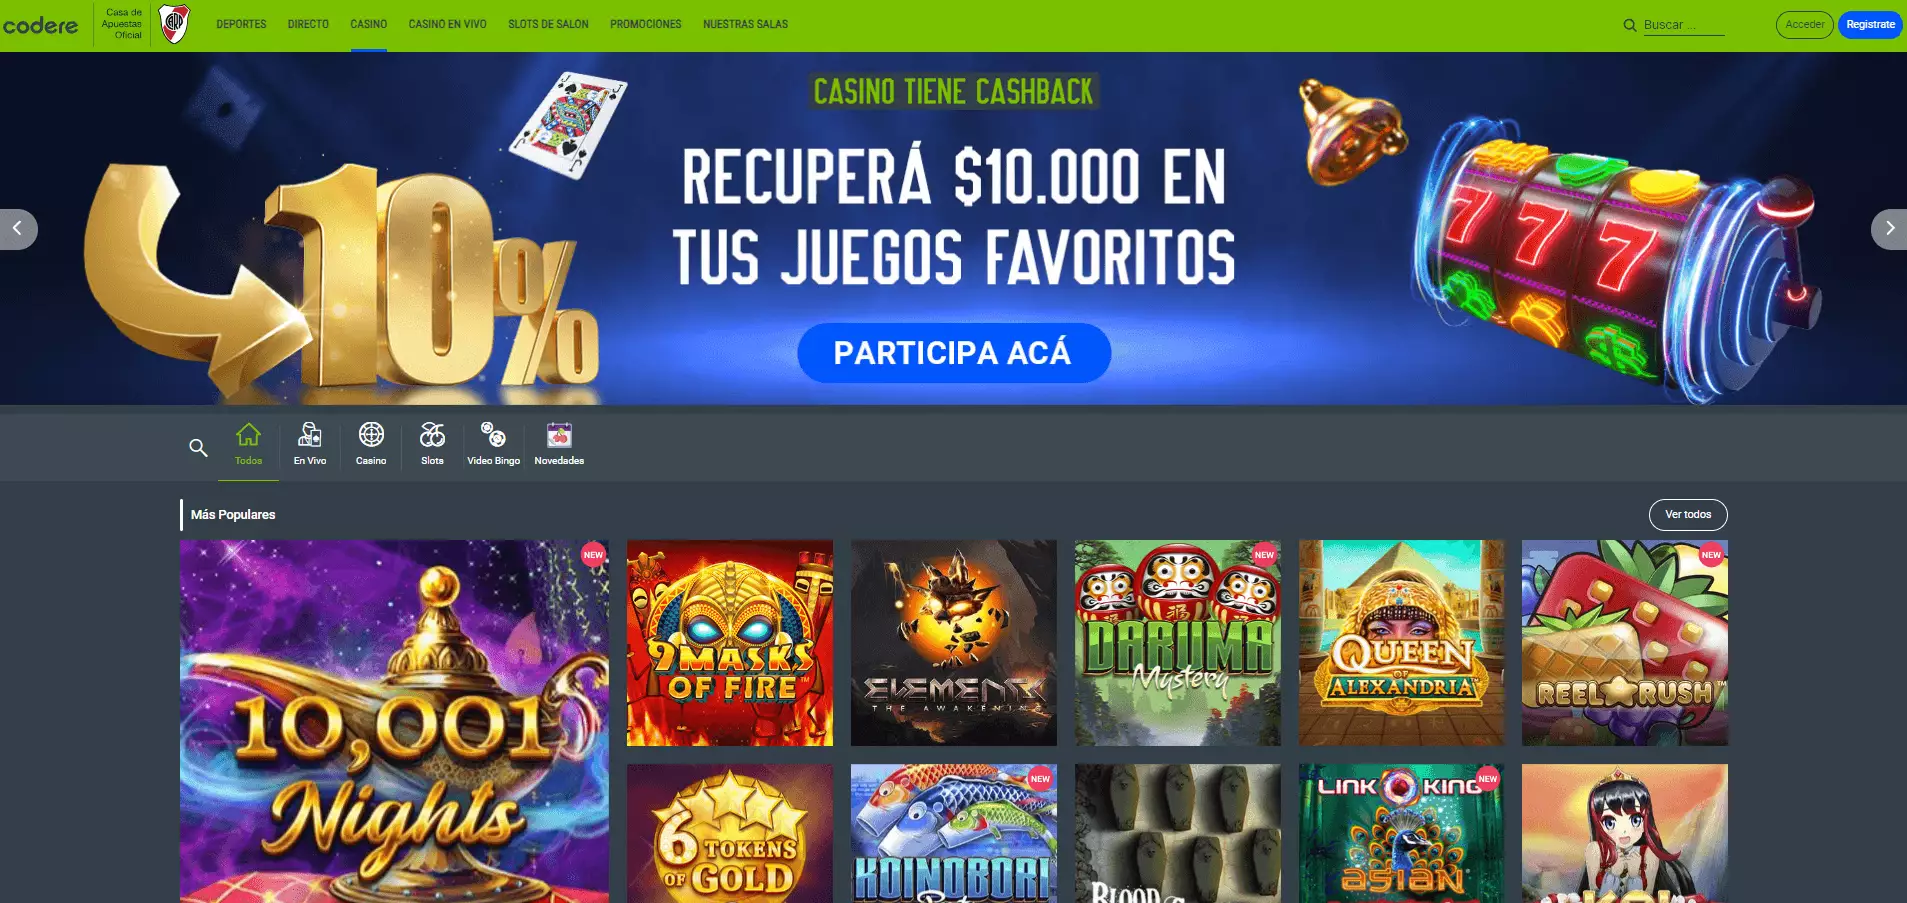Image resolution: width=1907 pixels, height=903 pixels.
Task: Click the Participa Acá banner button
Action: point(953,353)
